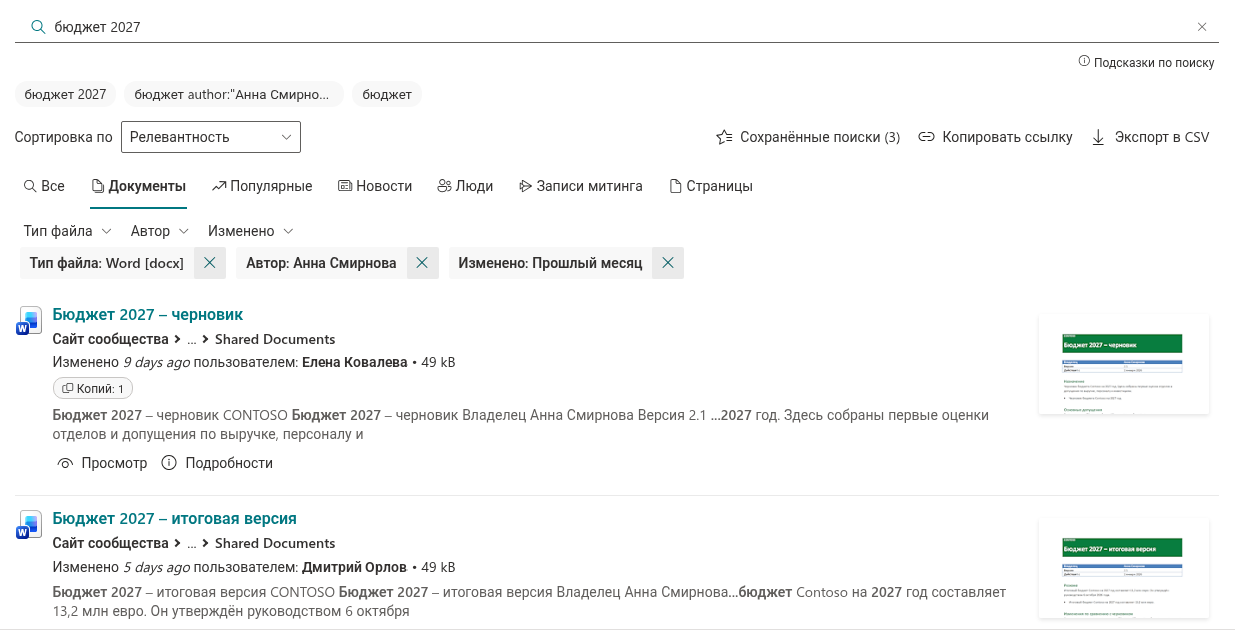This screenshot has width=1235, height=630.
Task: Click Подробности for черновик result
Action: click(x=217, y=463)
